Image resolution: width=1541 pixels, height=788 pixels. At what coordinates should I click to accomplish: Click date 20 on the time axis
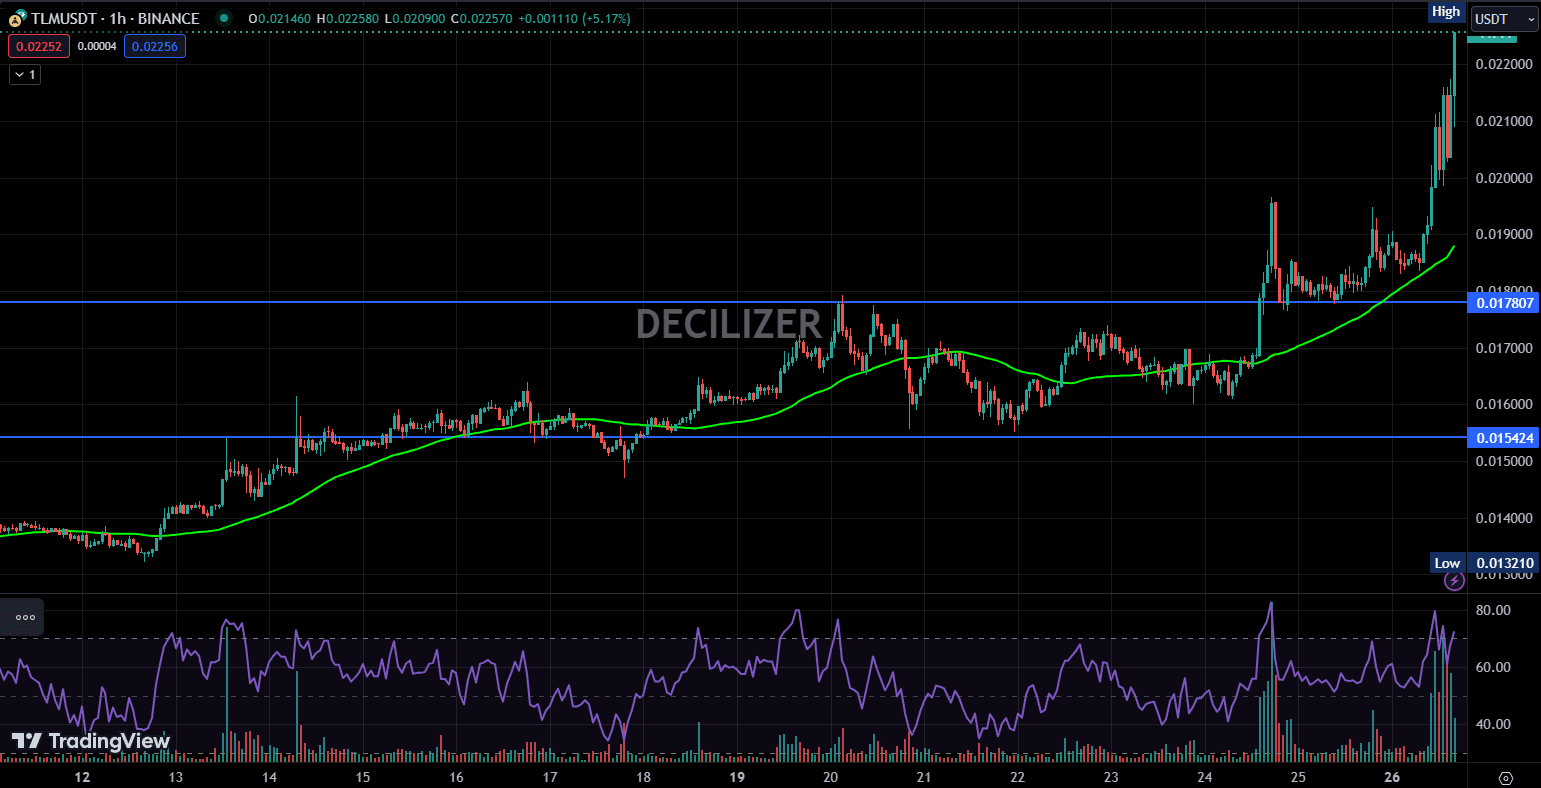click(x=830, y=777)
